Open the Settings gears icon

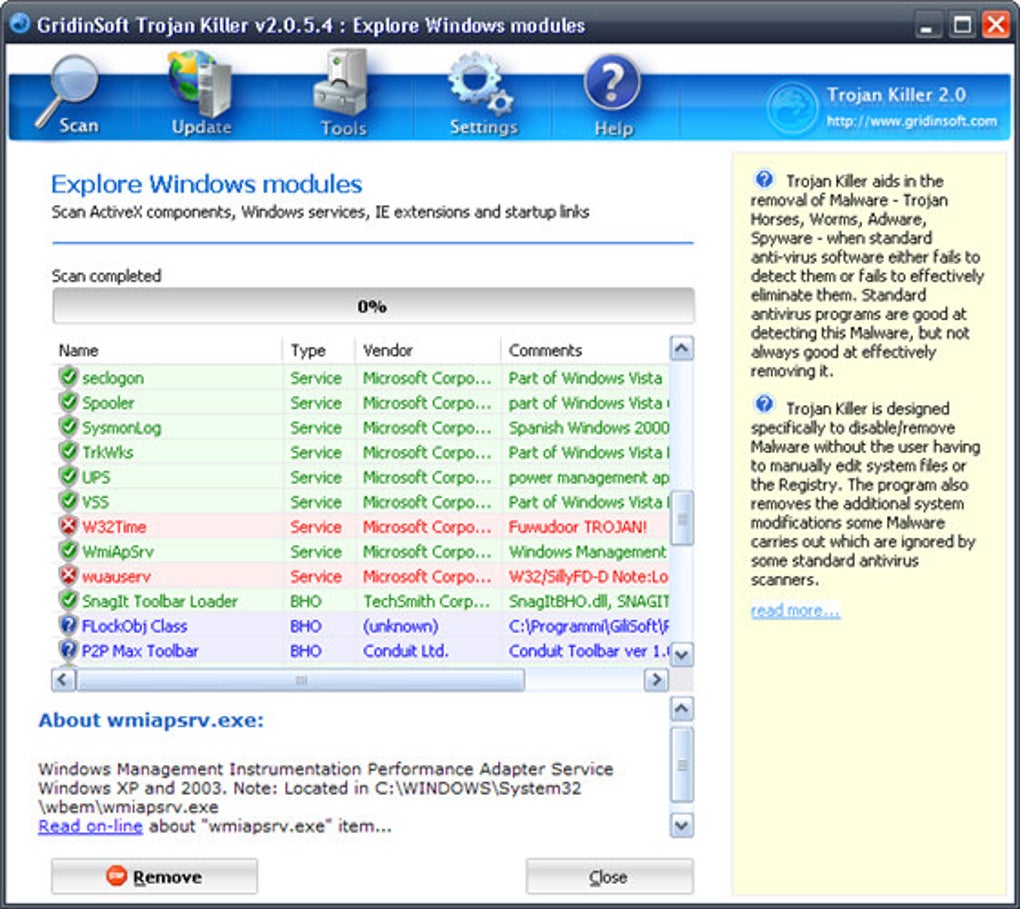click(483, 94)
